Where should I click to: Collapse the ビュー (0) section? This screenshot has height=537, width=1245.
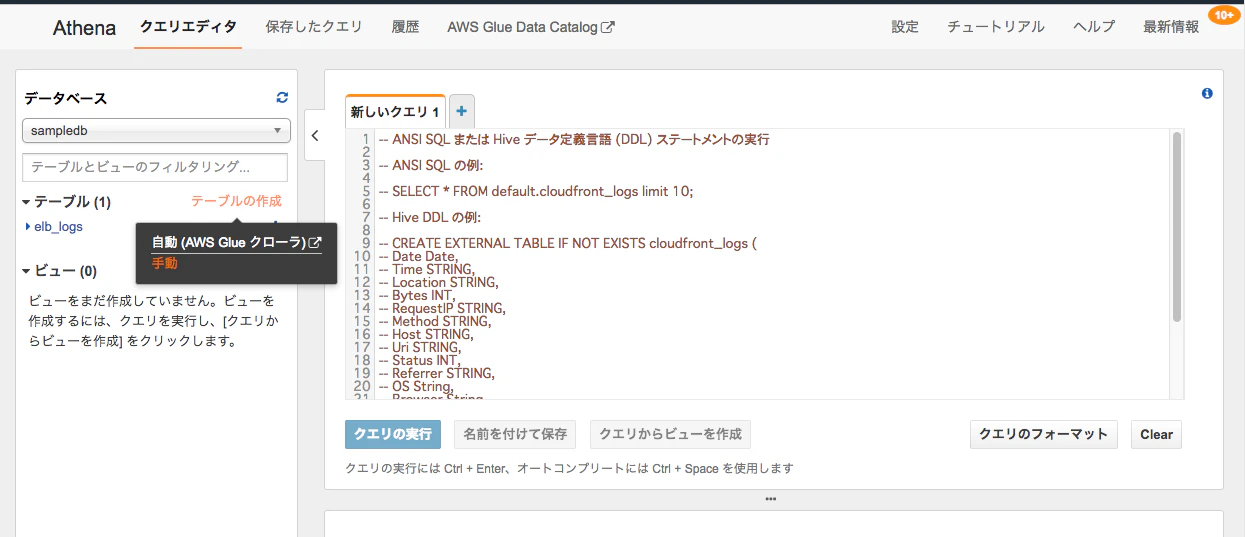[26, 271]
